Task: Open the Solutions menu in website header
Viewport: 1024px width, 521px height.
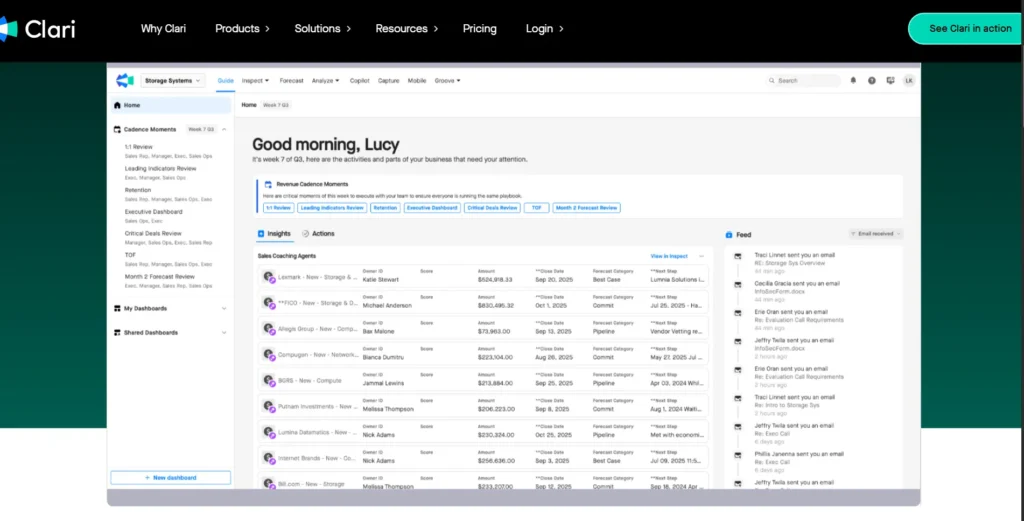Action: pyautogui.click(x=323, y=29)
